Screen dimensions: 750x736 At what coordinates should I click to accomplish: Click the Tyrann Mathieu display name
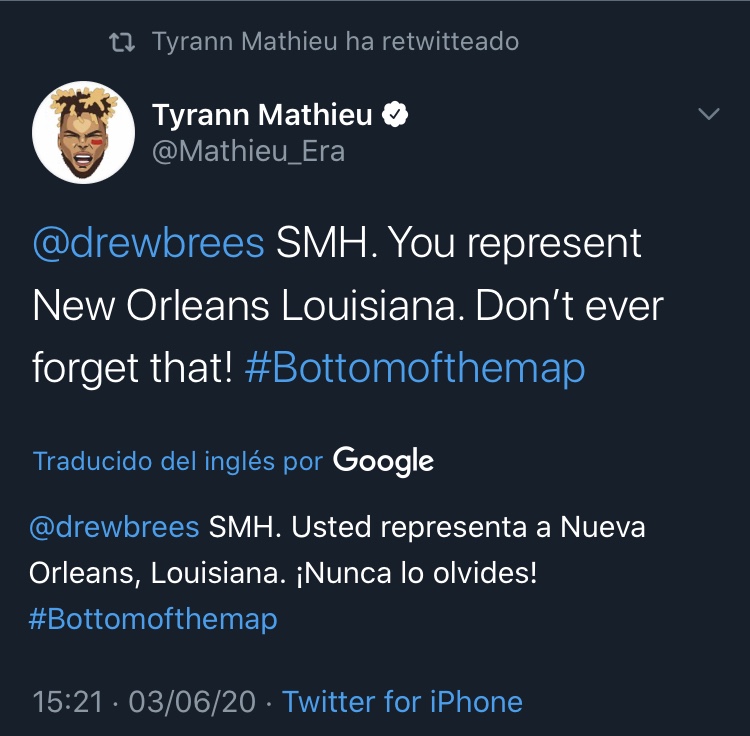point(262,116)
